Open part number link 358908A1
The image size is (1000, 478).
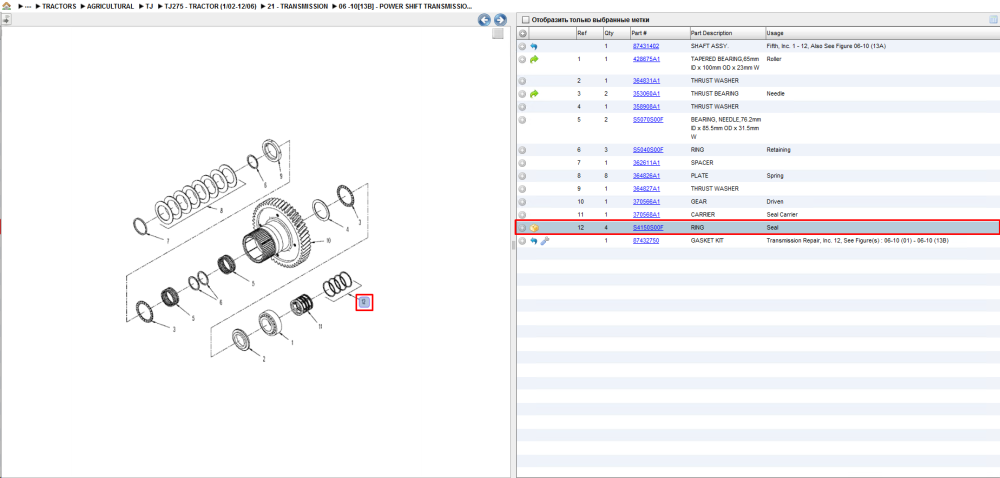[x=646, y=106]
